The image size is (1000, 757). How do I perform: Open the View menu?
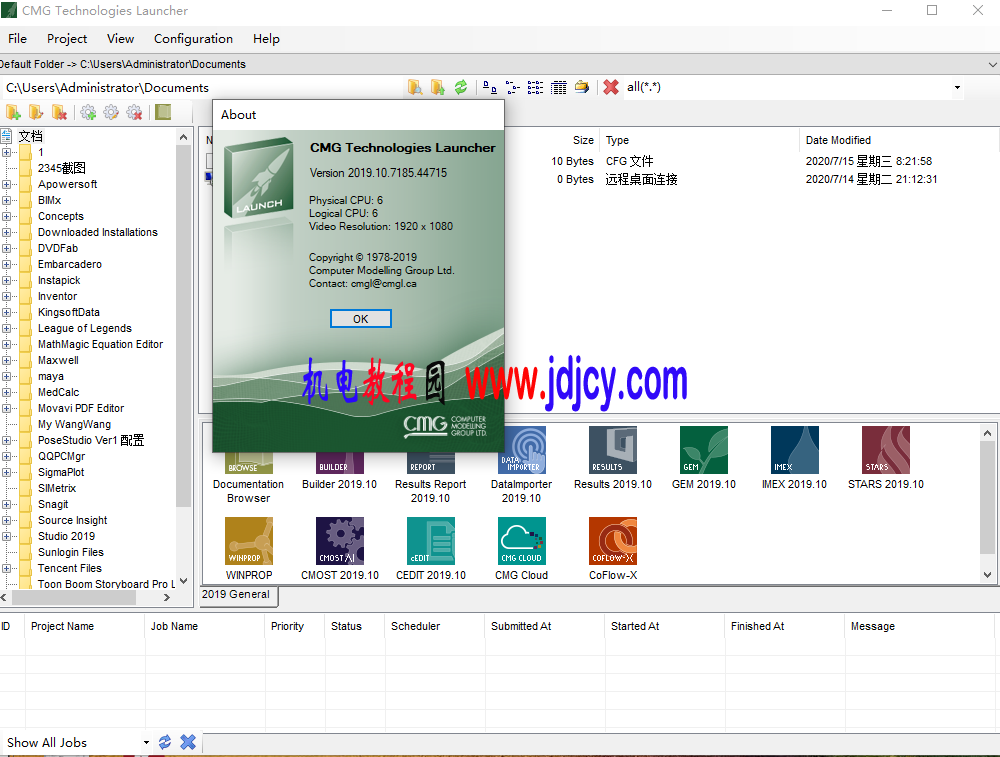click(x=121, y=39)
